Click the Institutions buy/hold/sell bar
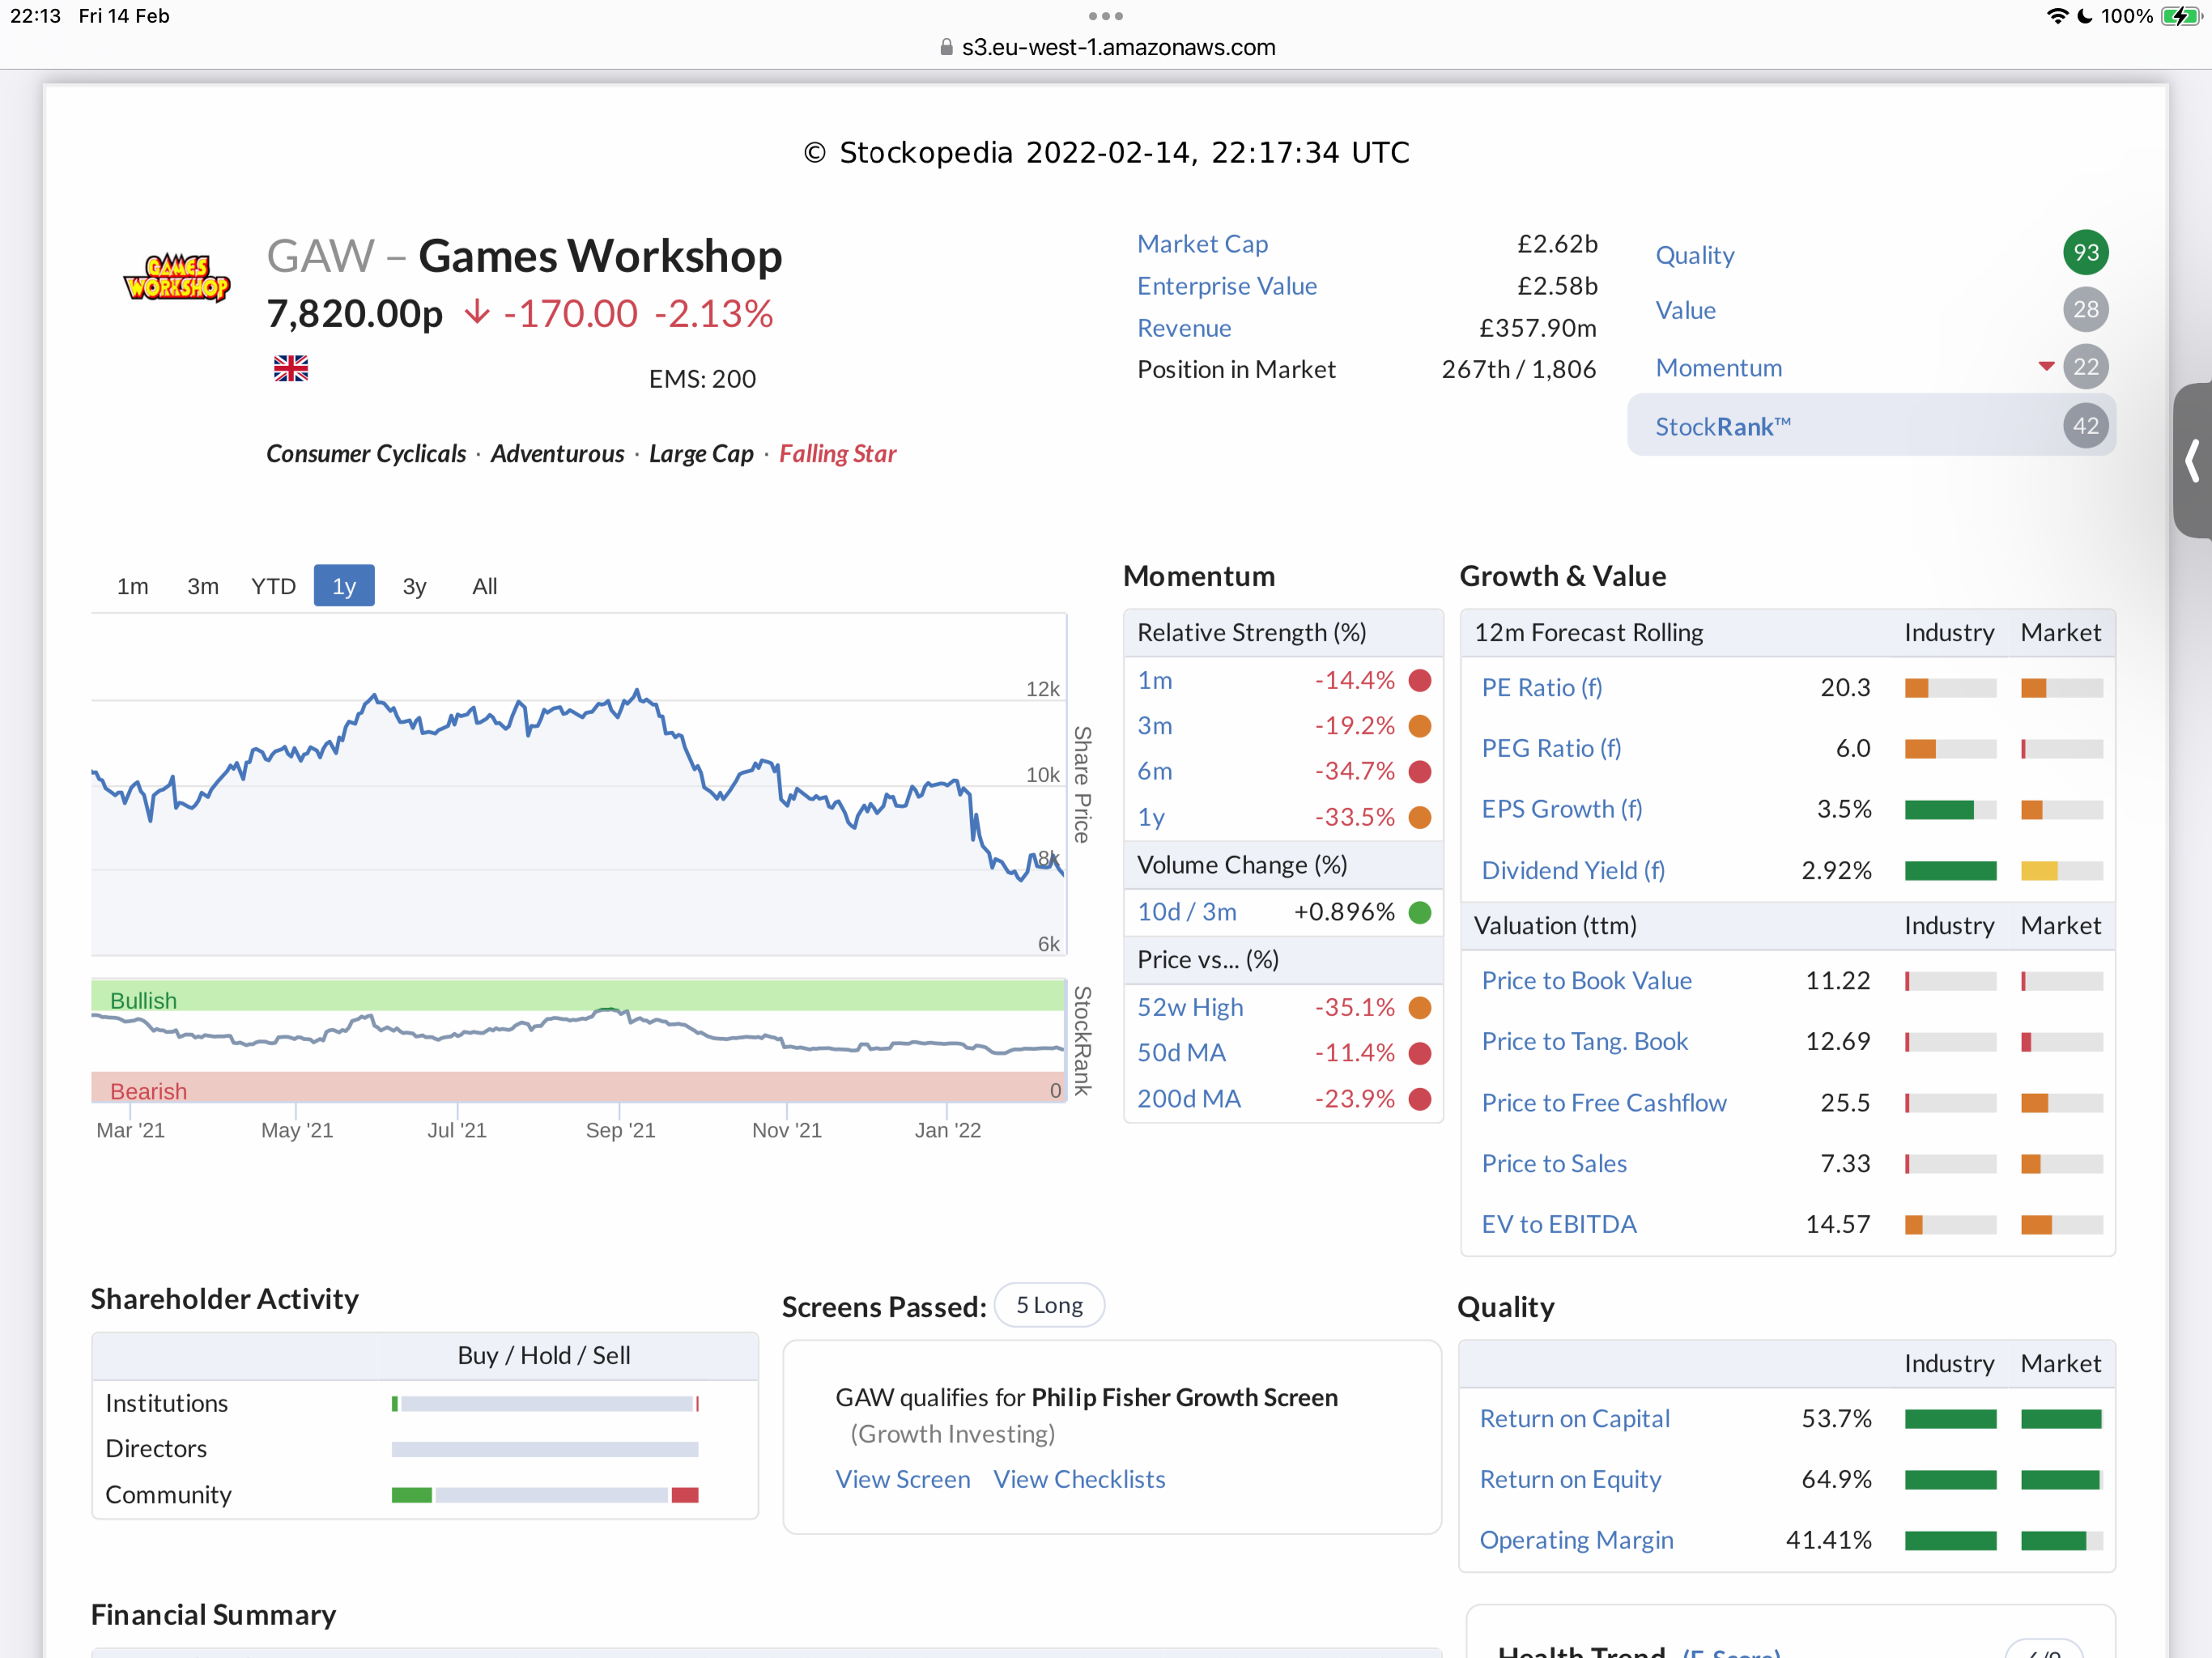The image size is (2212, 1658). click(545, 1404)
